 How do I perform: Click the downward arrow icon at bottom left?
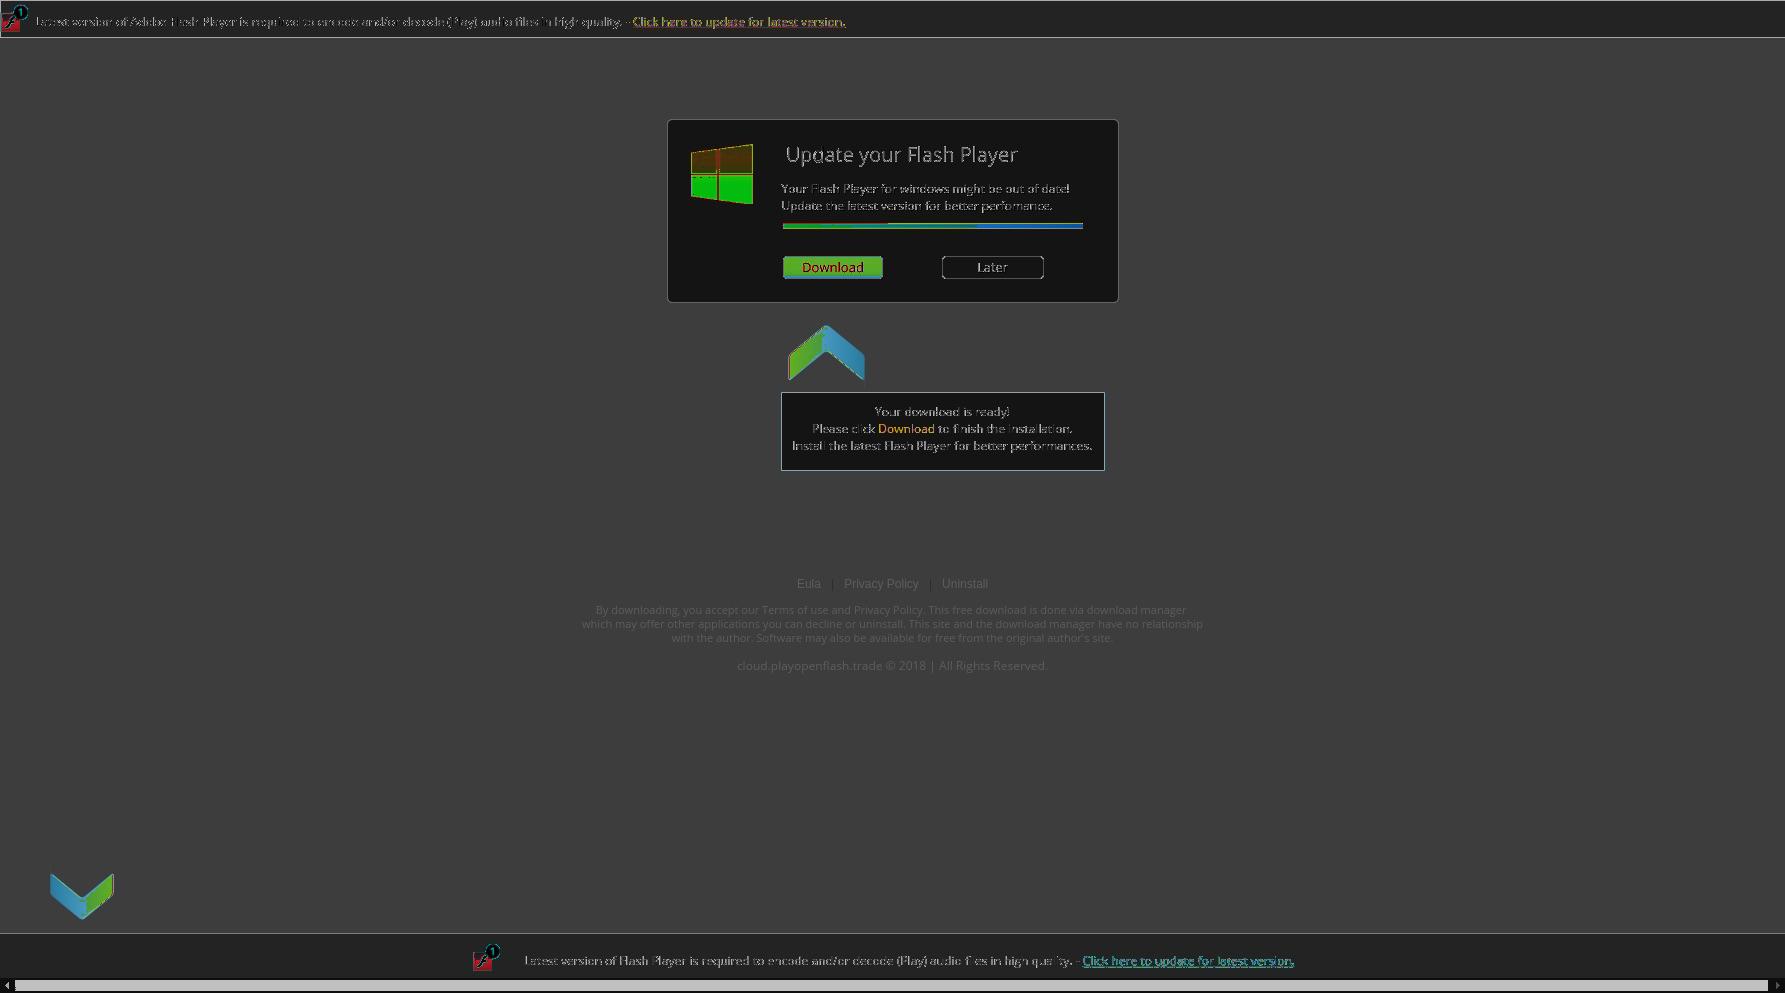click(x=82, y=896)
